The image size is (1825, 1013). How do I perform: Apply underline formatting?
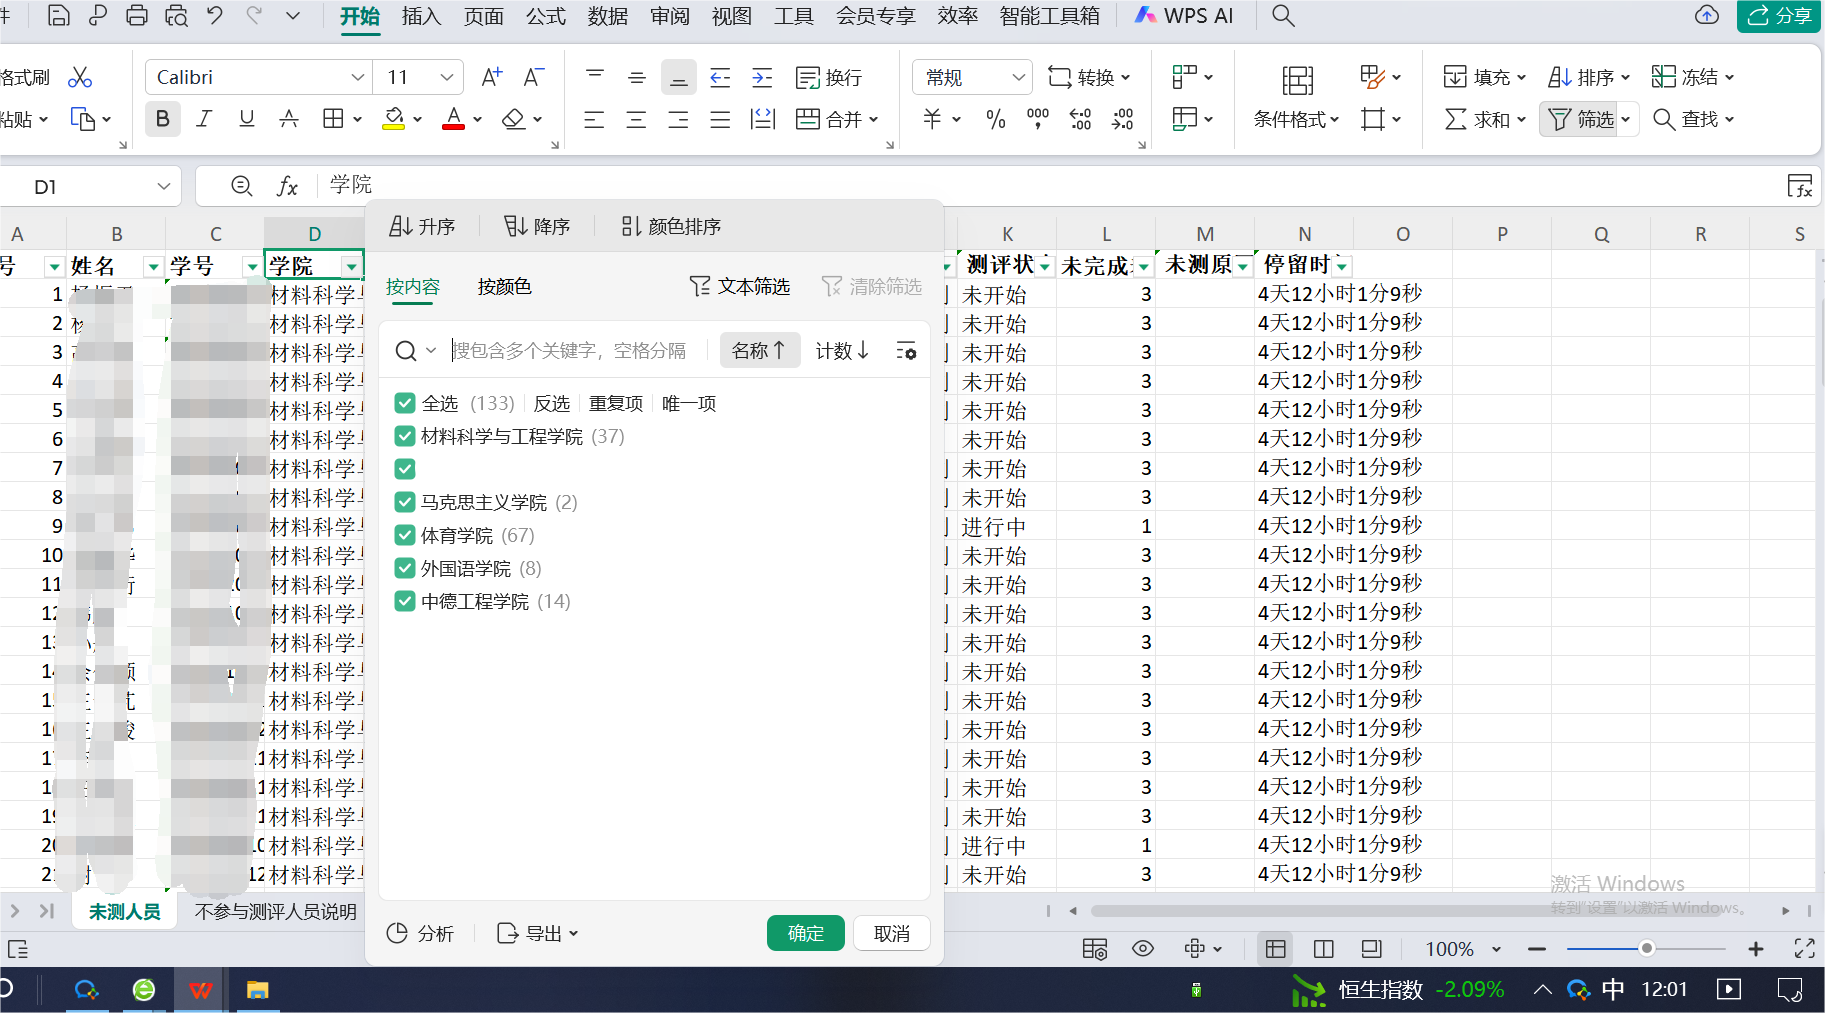(246, 119)
